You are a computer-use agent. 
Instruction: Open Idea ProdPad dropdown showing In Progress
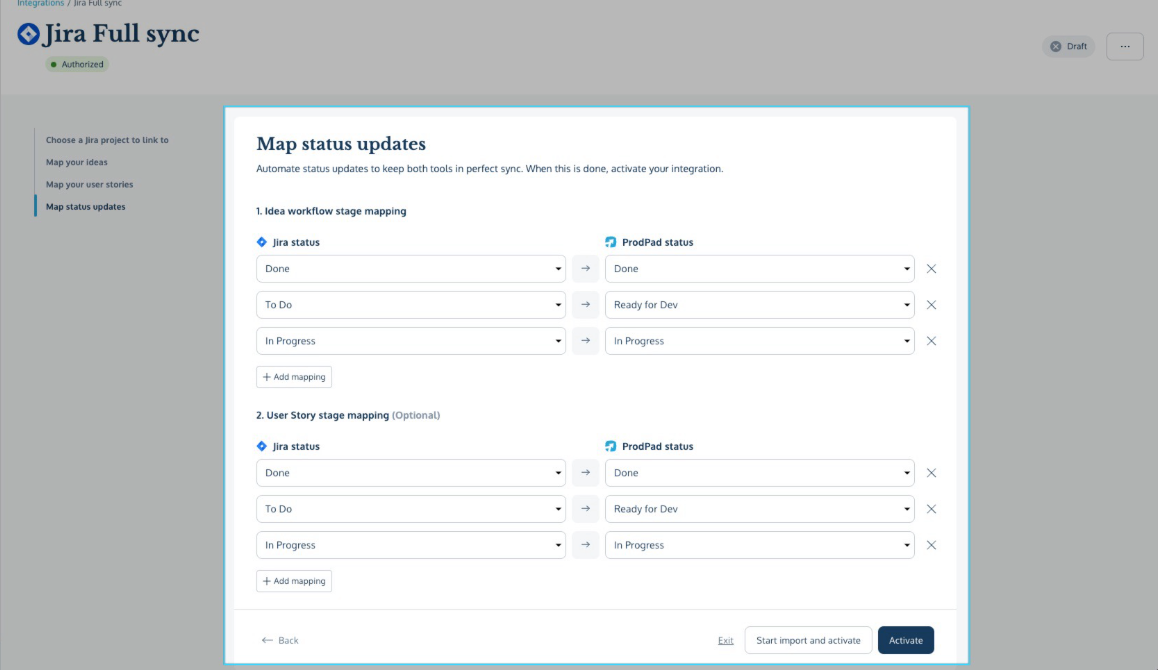pos(759,341)
